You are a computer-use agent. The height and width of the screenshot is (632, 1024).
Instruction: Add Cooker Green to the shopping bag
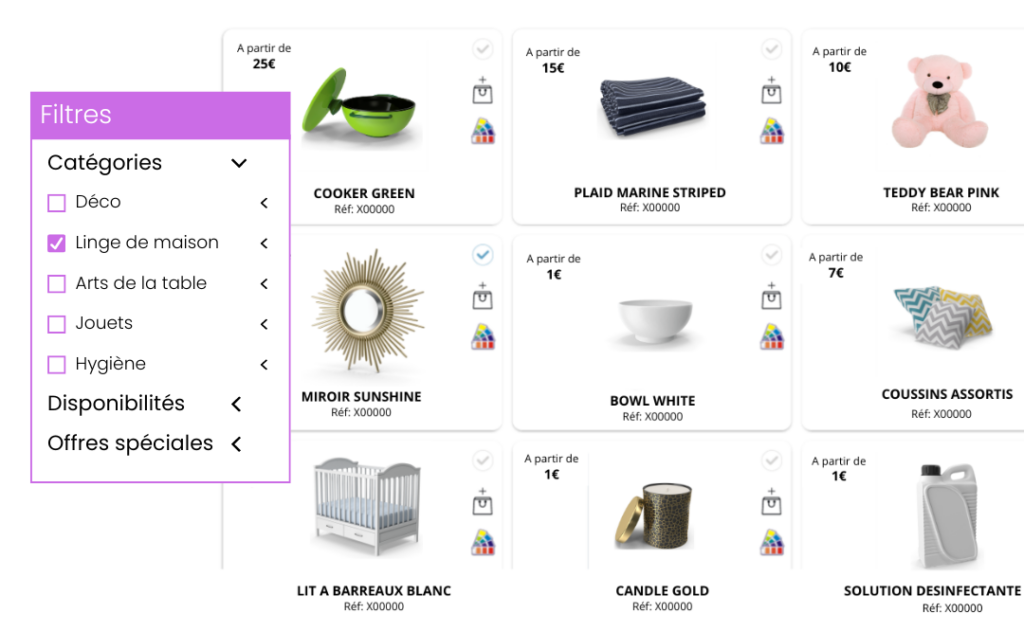point(483,90)
